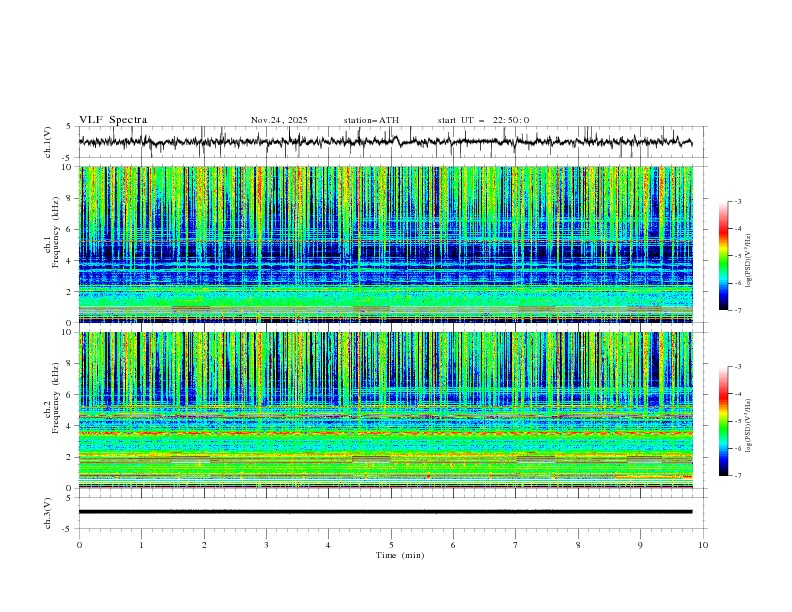Click the station=ATH label
The width and height of the screenshot is (792, 612).
coord(371,120)
